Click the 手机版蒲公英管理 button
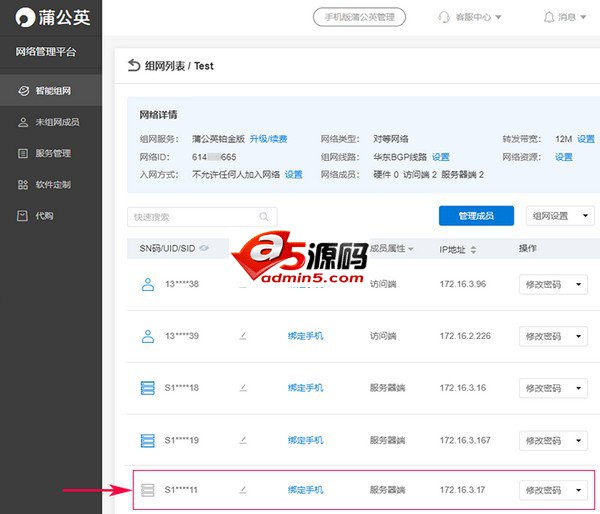 (359, 17)
